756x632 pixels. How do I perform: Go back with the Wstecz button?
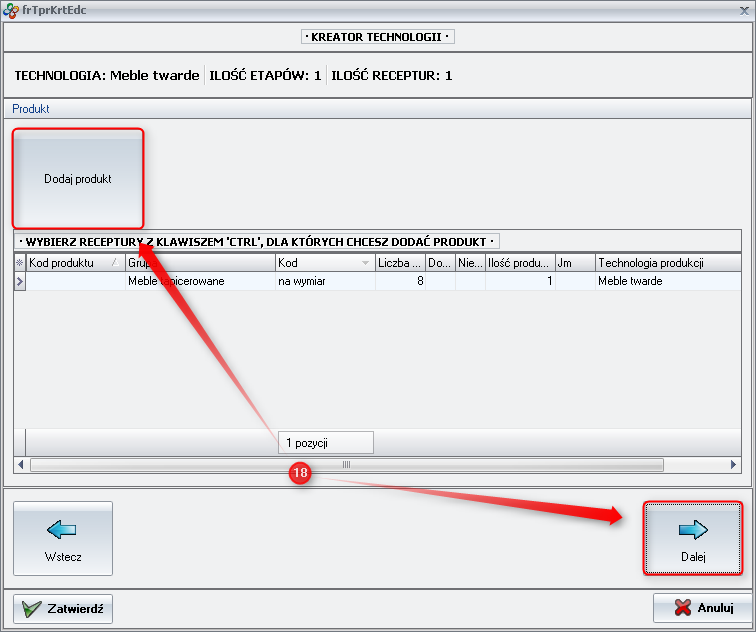[63, 538]
